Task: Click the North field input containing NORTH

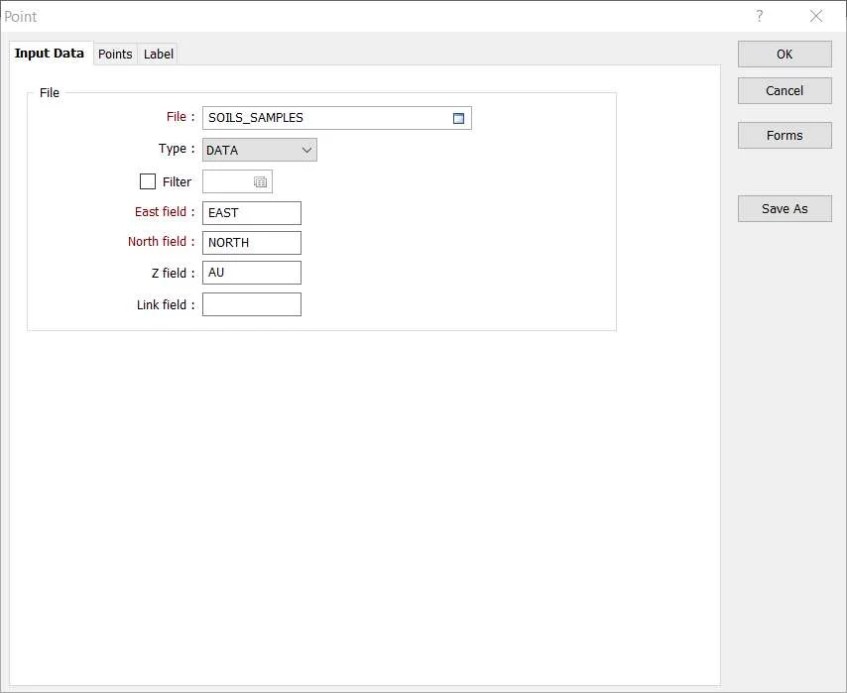Action: point(252,243)
